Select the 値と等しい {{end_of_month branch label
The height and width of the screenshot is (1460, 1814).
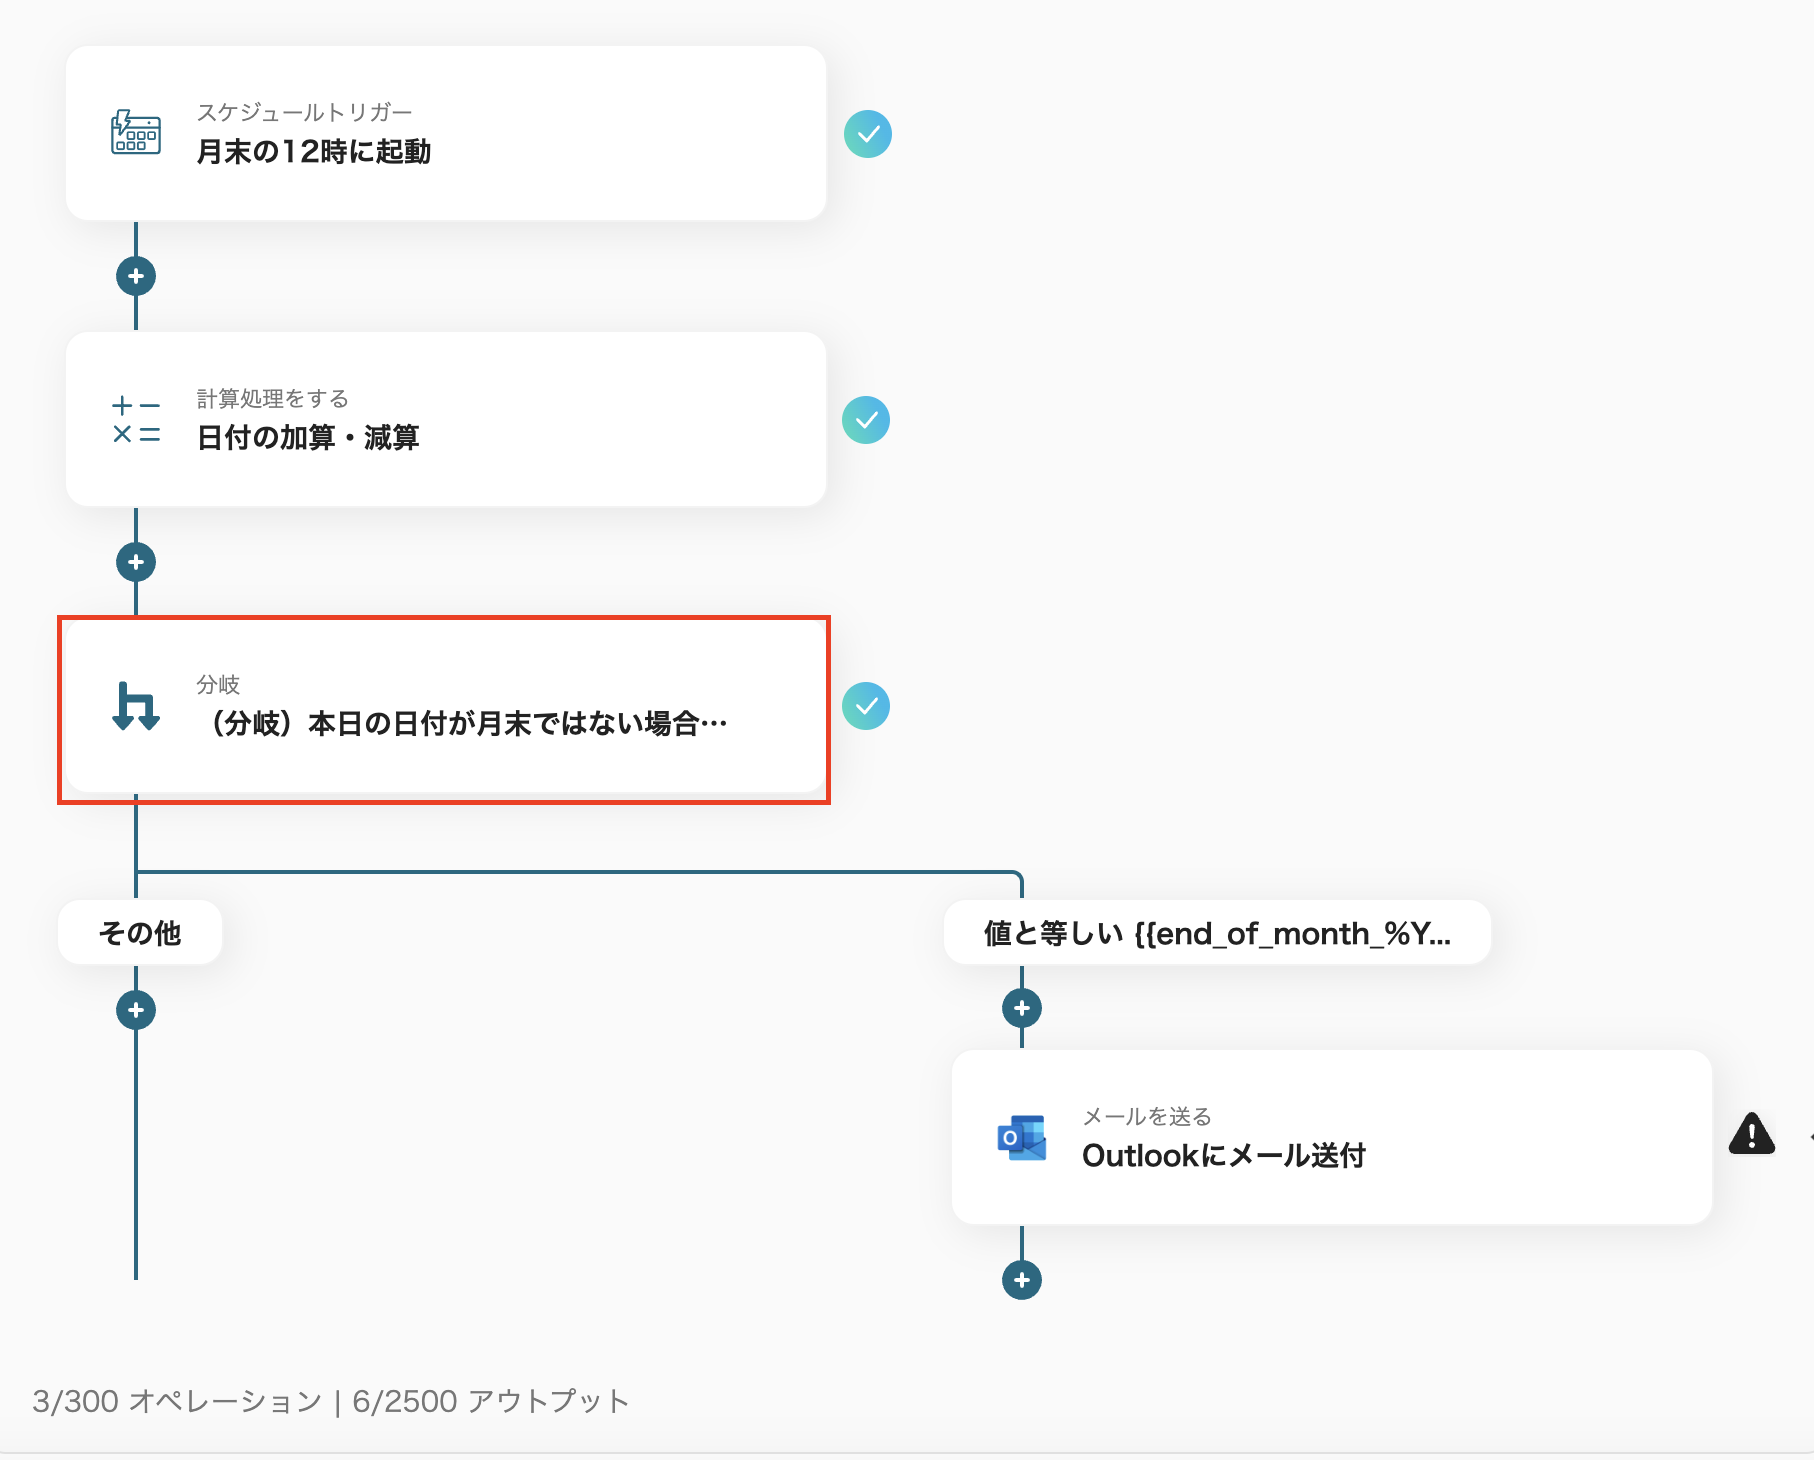coord(1217,933)
